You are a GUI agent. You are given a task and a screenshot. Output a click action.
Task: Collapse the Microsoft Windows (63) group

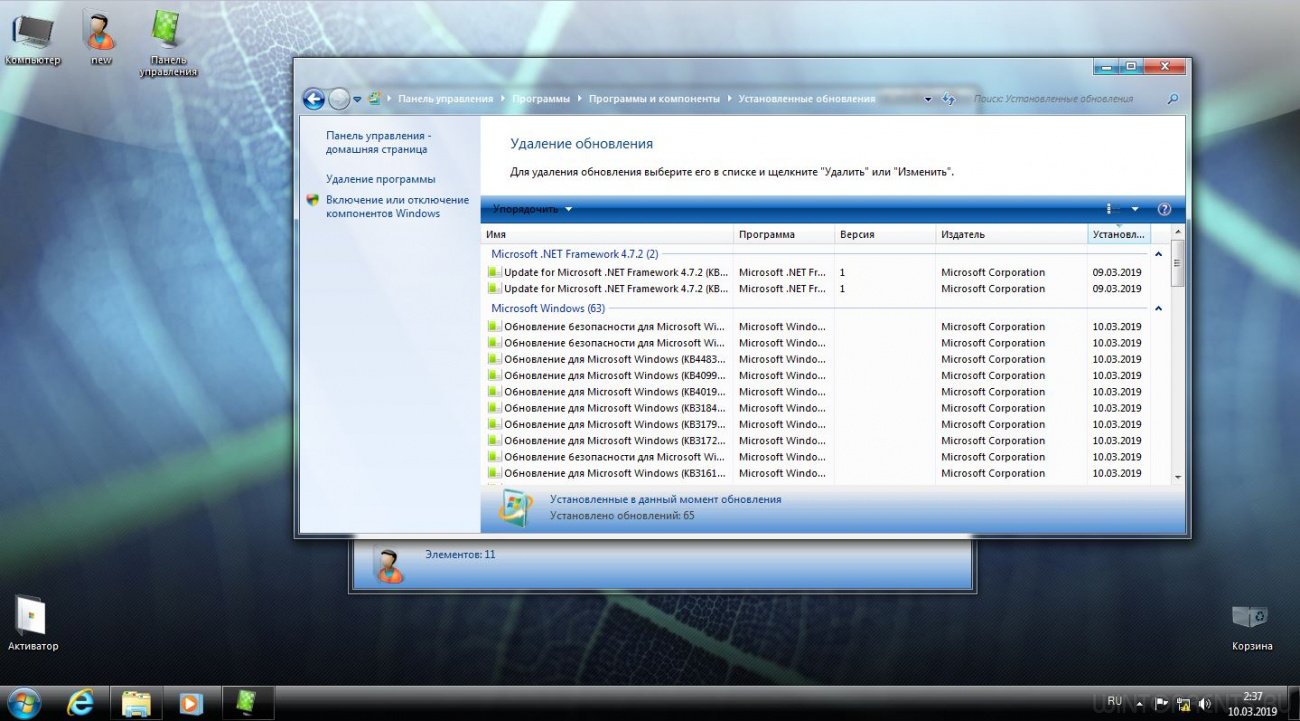coord(1159,308)
